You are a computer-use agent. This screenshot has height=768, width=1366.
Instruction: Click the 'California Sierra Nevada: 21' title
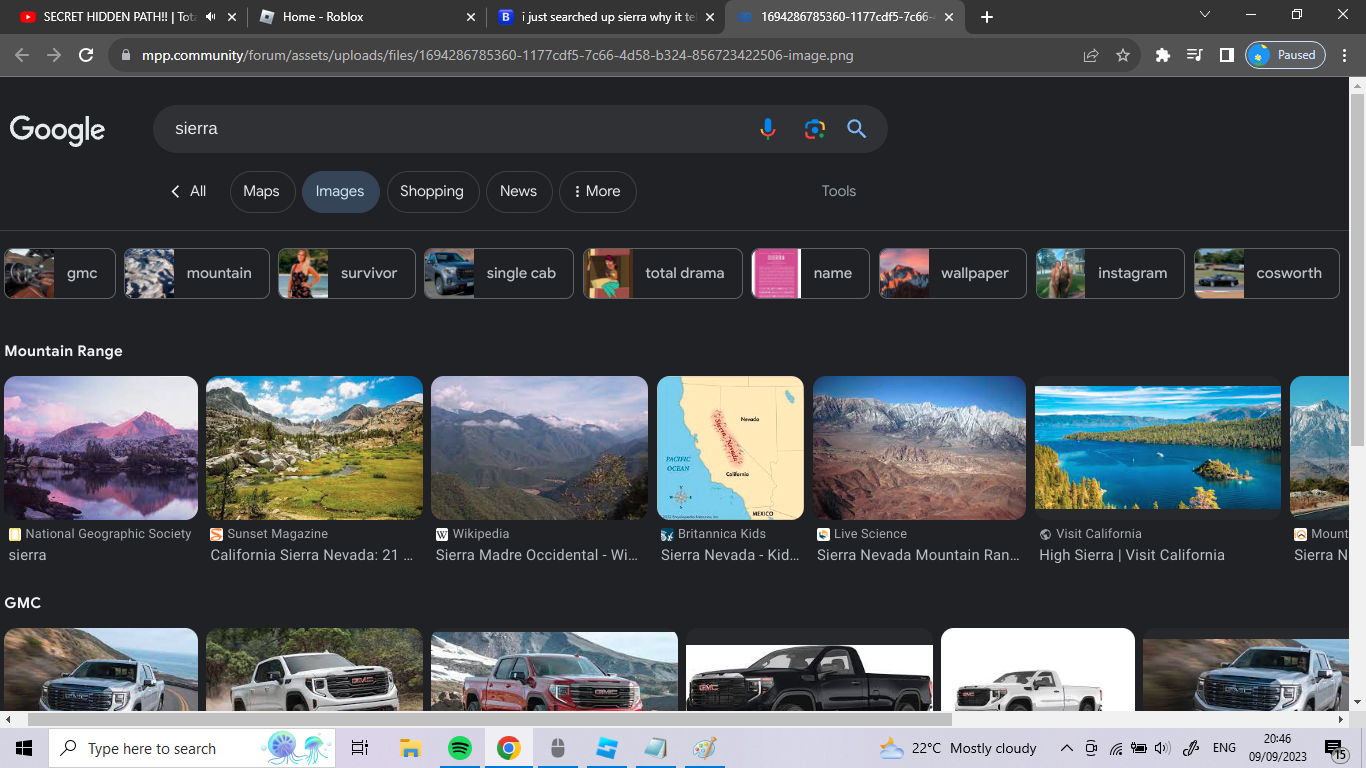click(x=311, y=555)
